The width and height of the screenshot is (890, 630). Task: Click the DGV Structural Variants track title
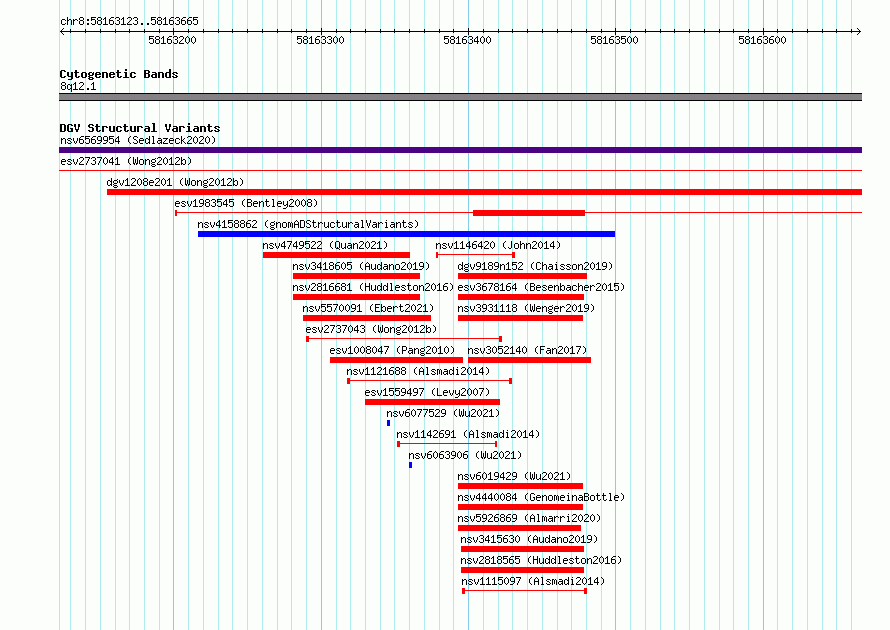pyautogui.click(x=140, y=128)
